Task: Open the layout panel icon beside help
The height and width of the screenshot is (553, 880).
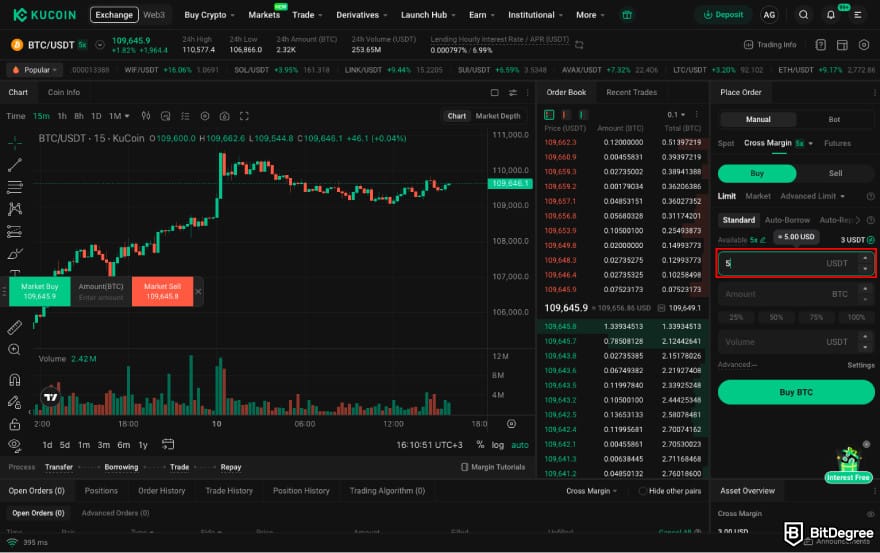Action: 842,45
